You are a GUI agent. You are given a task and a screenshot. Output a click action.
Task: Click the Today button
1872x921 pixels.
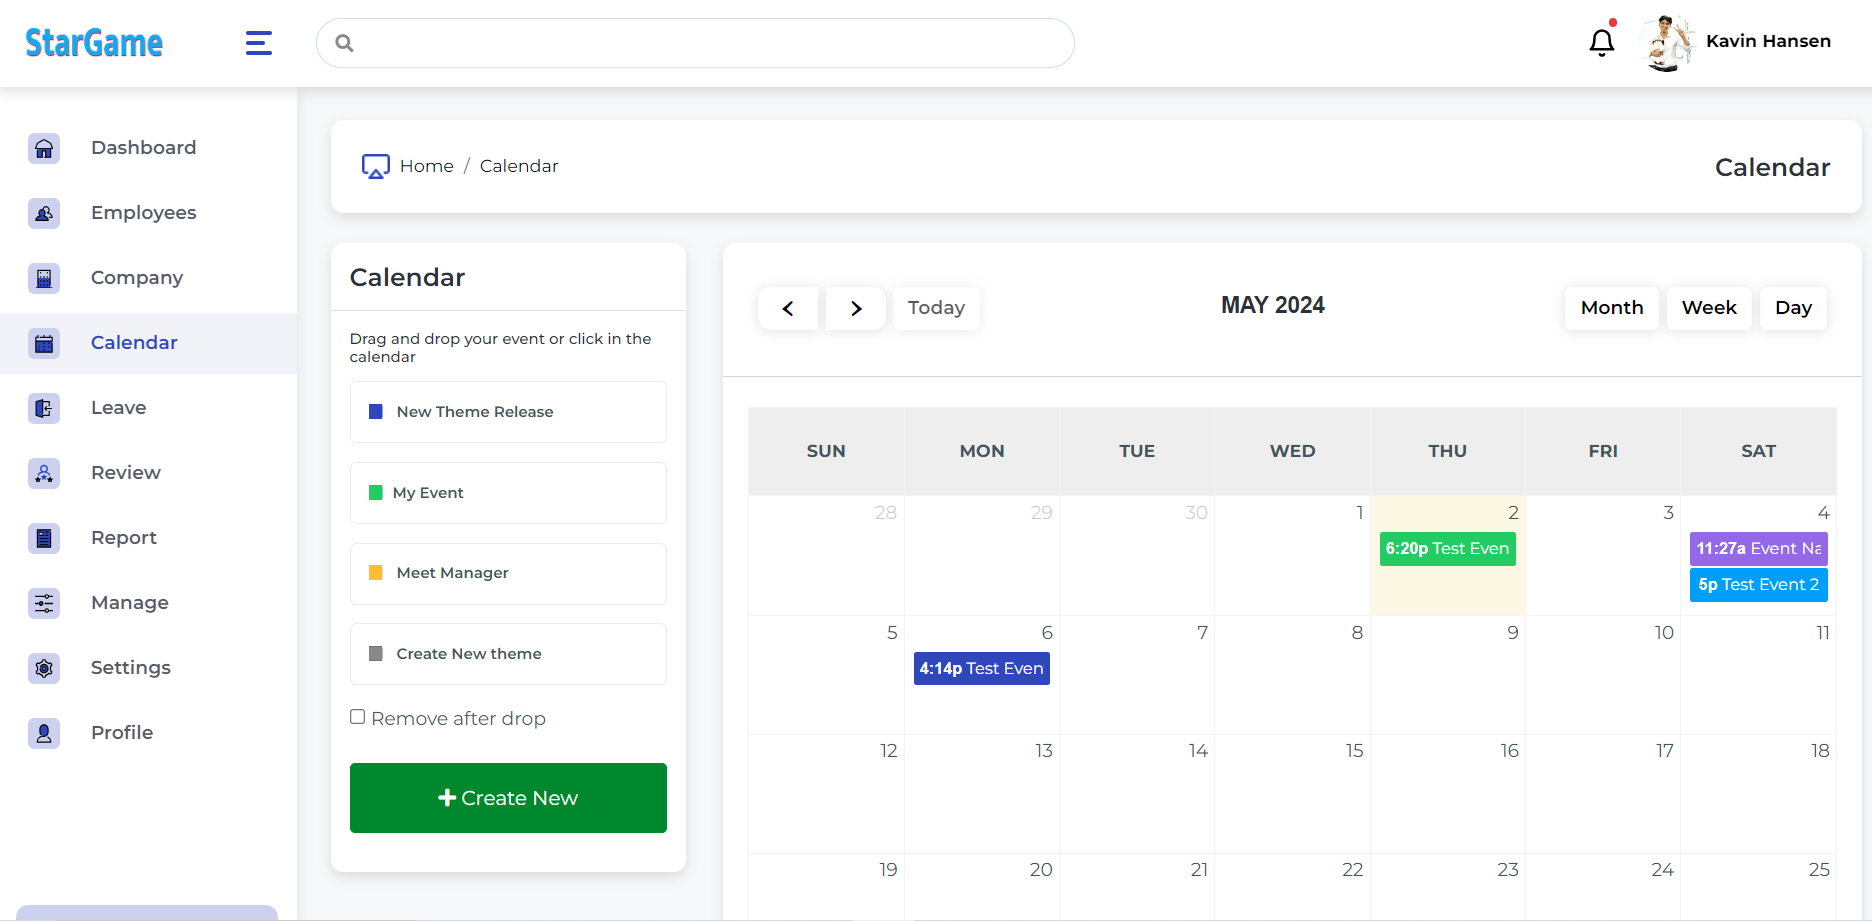(x=936, y=308)
